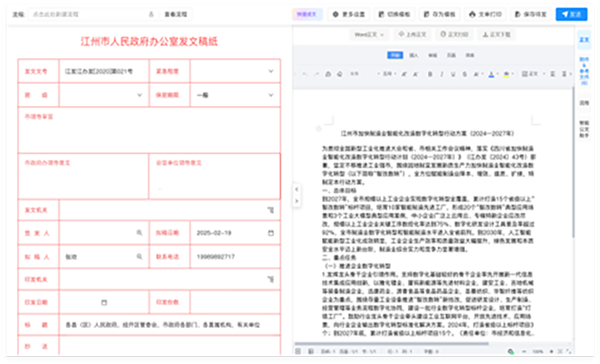
Task: Open the calendar icon for 拟稿日期
Action: coord(271,233)
